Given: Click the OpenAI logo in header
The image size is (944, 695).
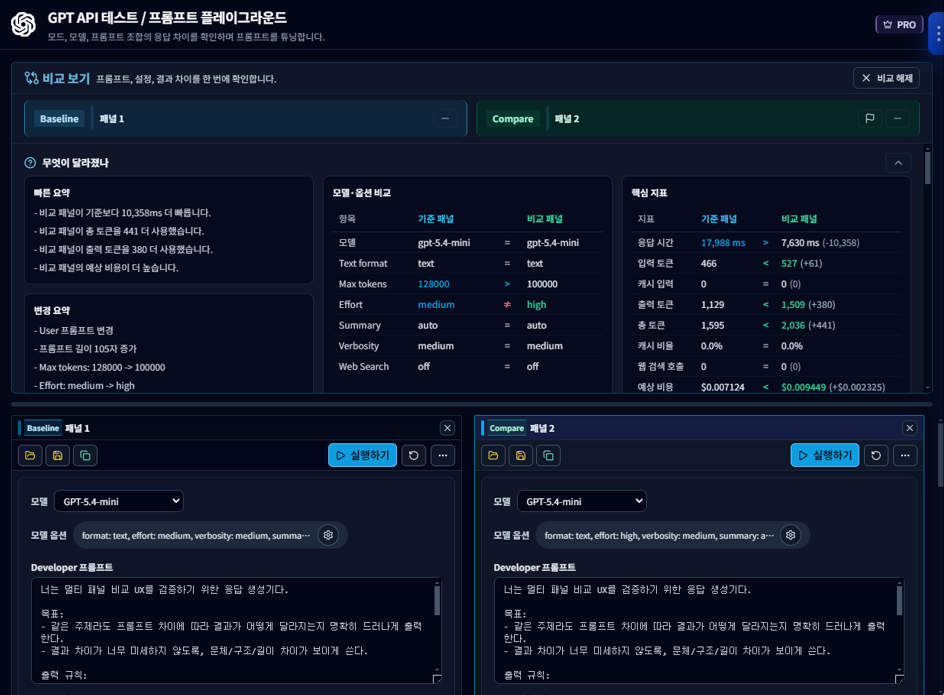Looking at the screenshot, I should tap(23, 24).
